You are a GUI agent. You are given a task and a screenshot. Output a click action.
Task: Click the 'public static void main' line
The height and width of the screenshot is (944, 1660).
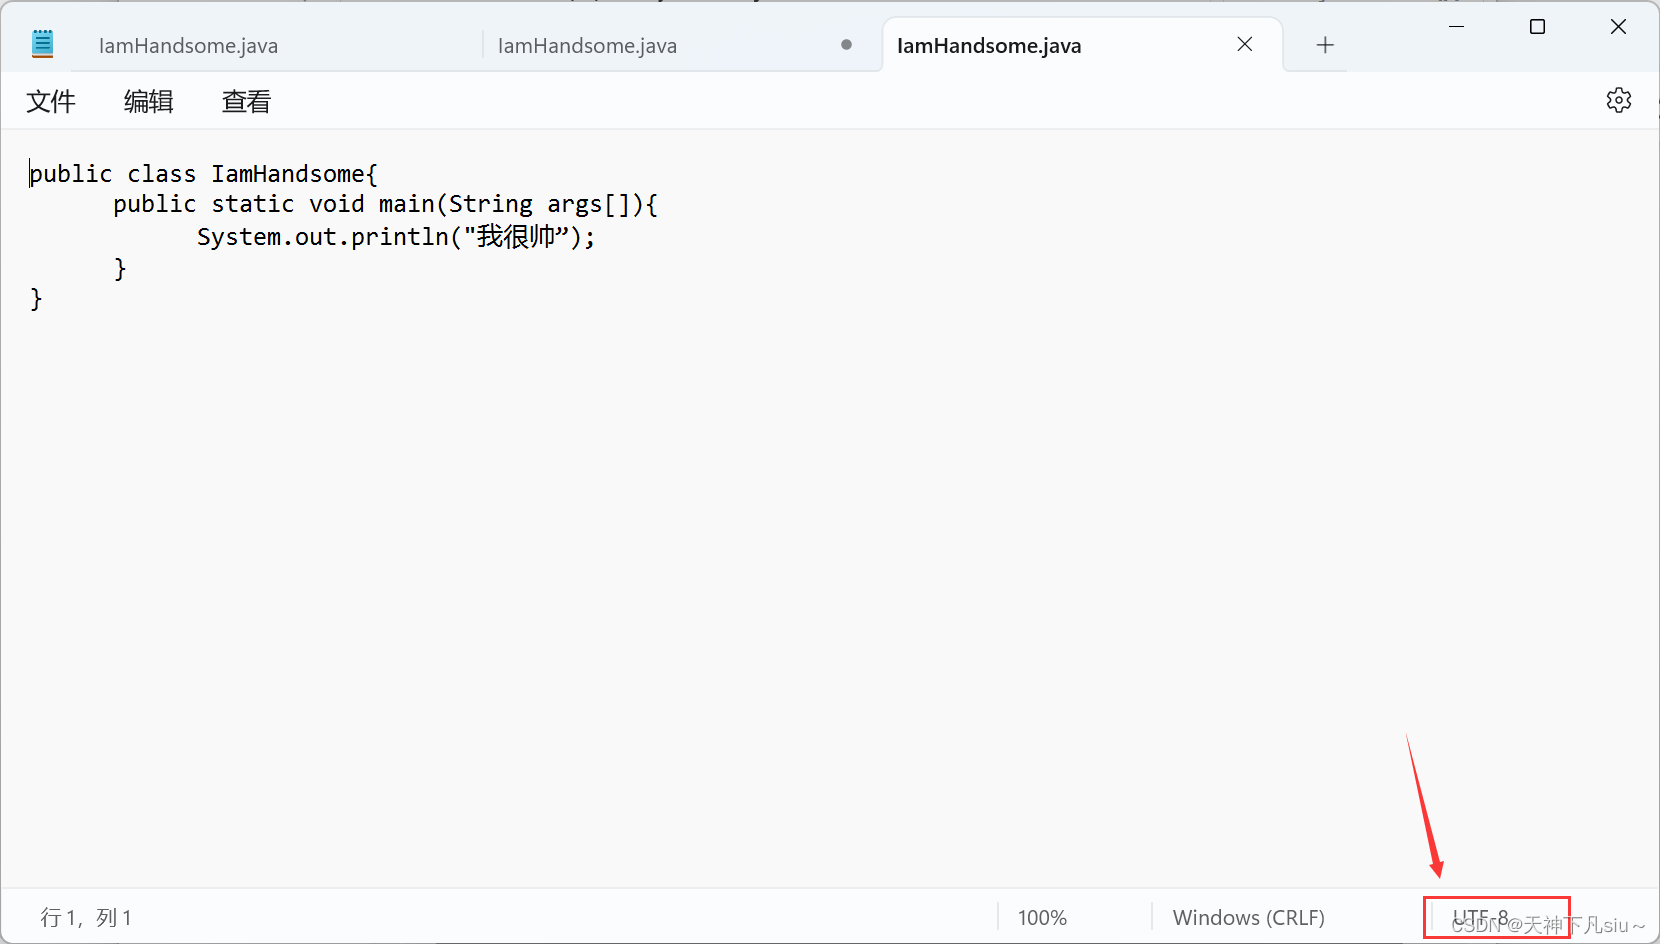385,205
